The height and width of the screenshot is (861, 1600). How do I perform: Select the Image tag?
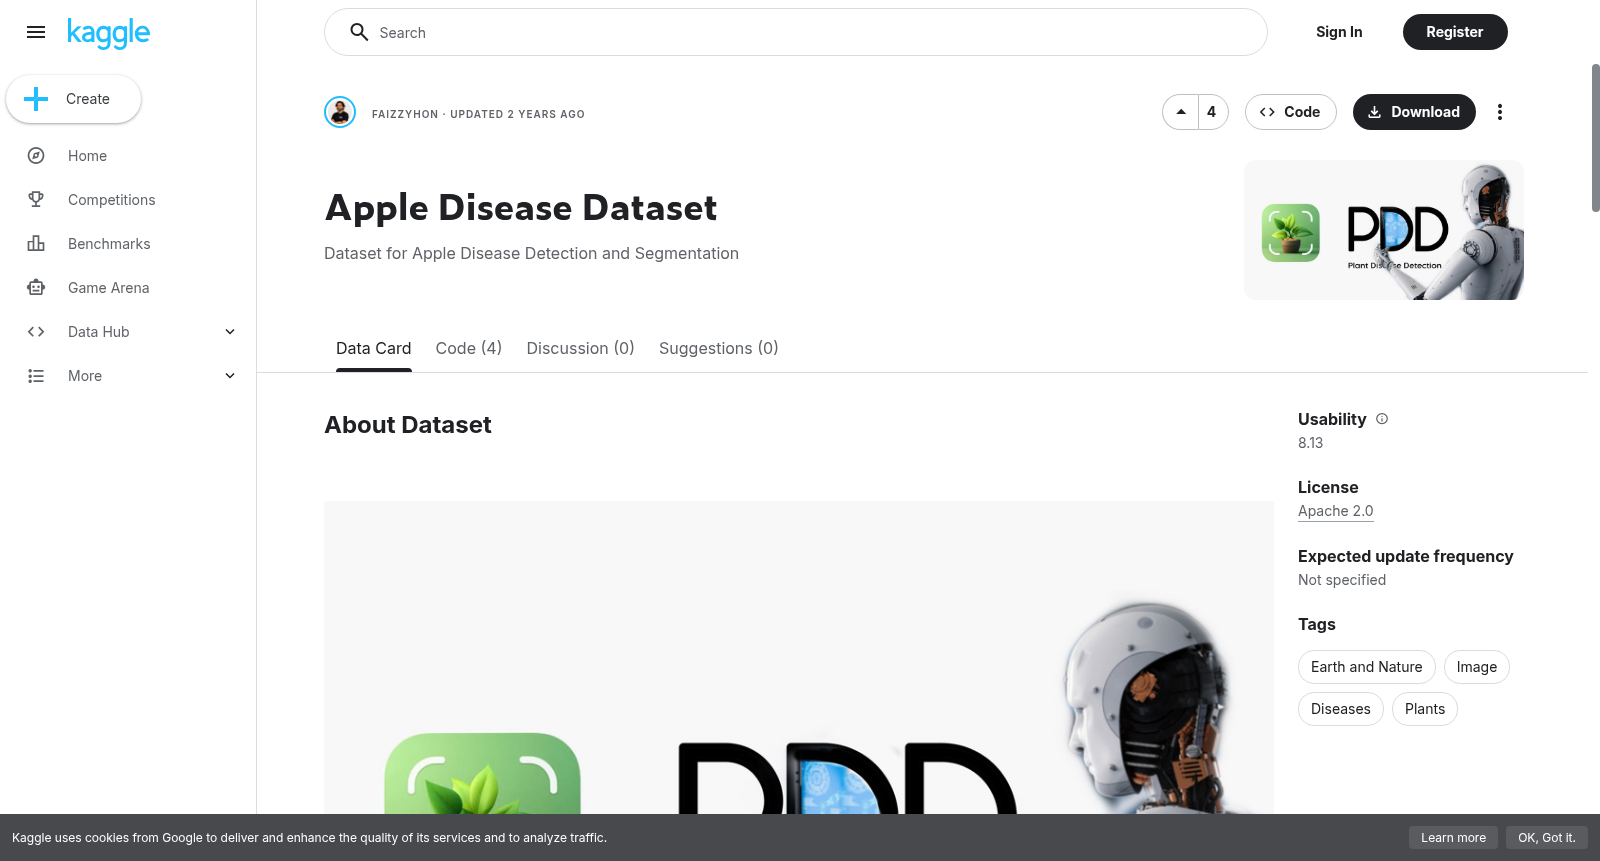[1477, 667]
